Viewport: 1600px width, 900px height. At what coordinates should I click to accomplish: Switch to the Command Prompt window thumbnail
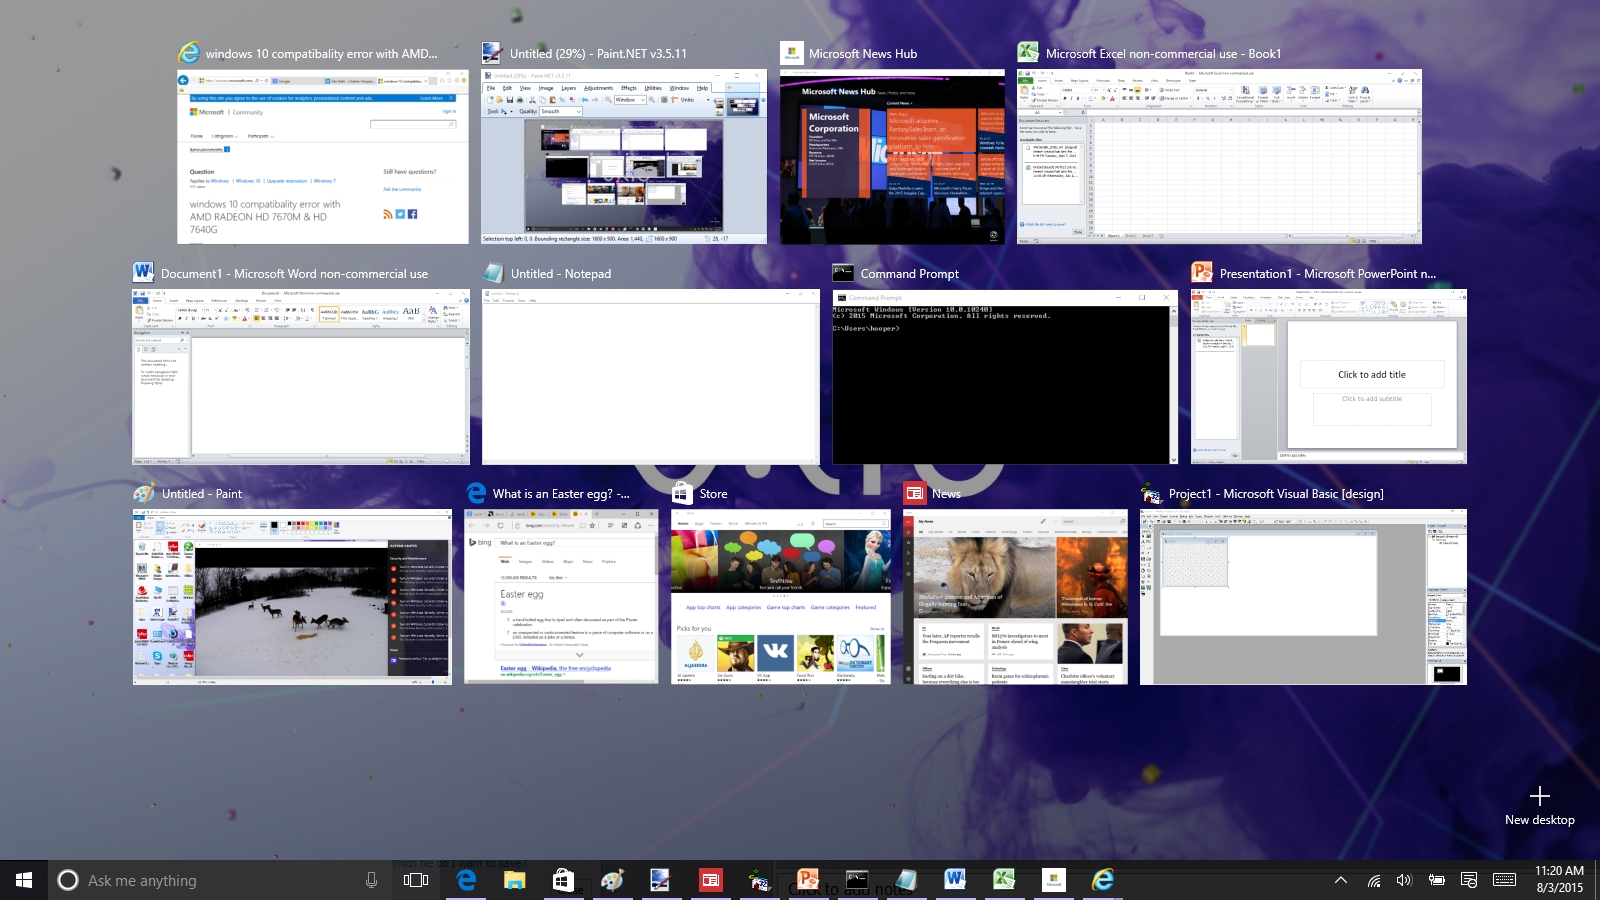point(1005,377)
